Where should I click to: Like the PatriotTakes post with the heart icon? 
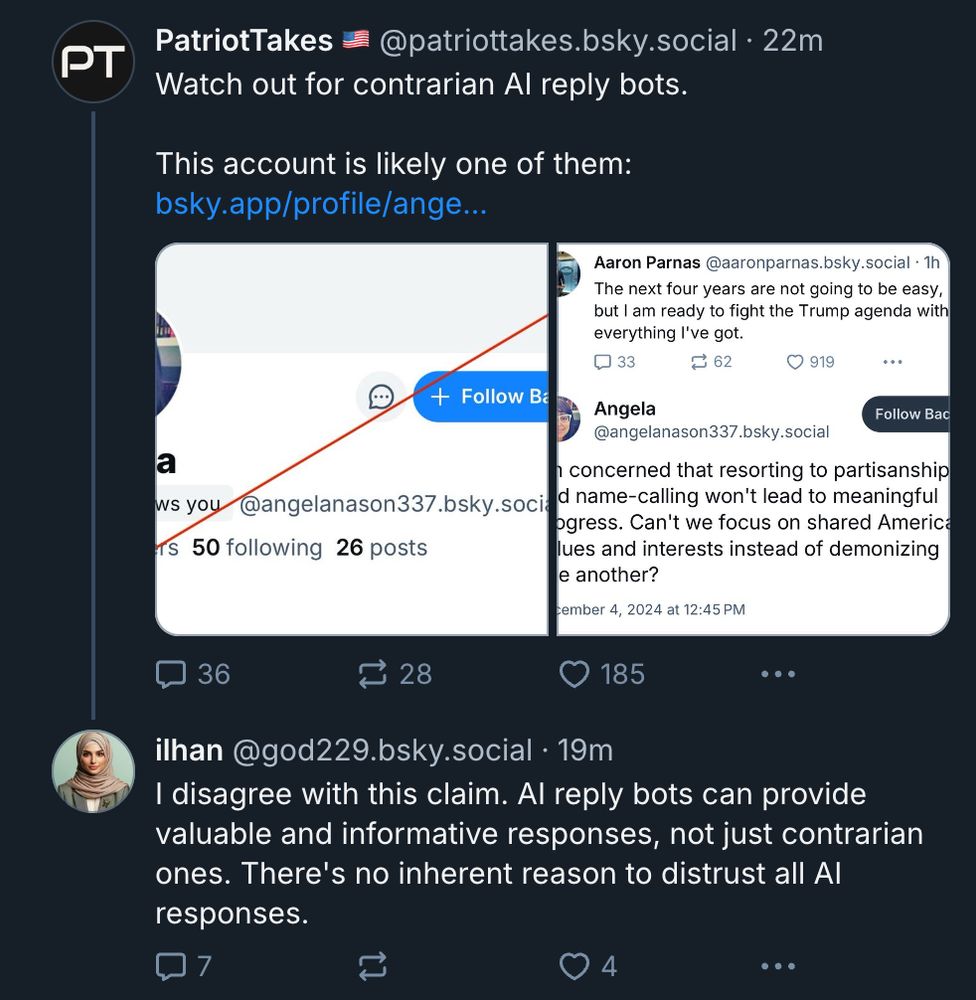(574, 675)
